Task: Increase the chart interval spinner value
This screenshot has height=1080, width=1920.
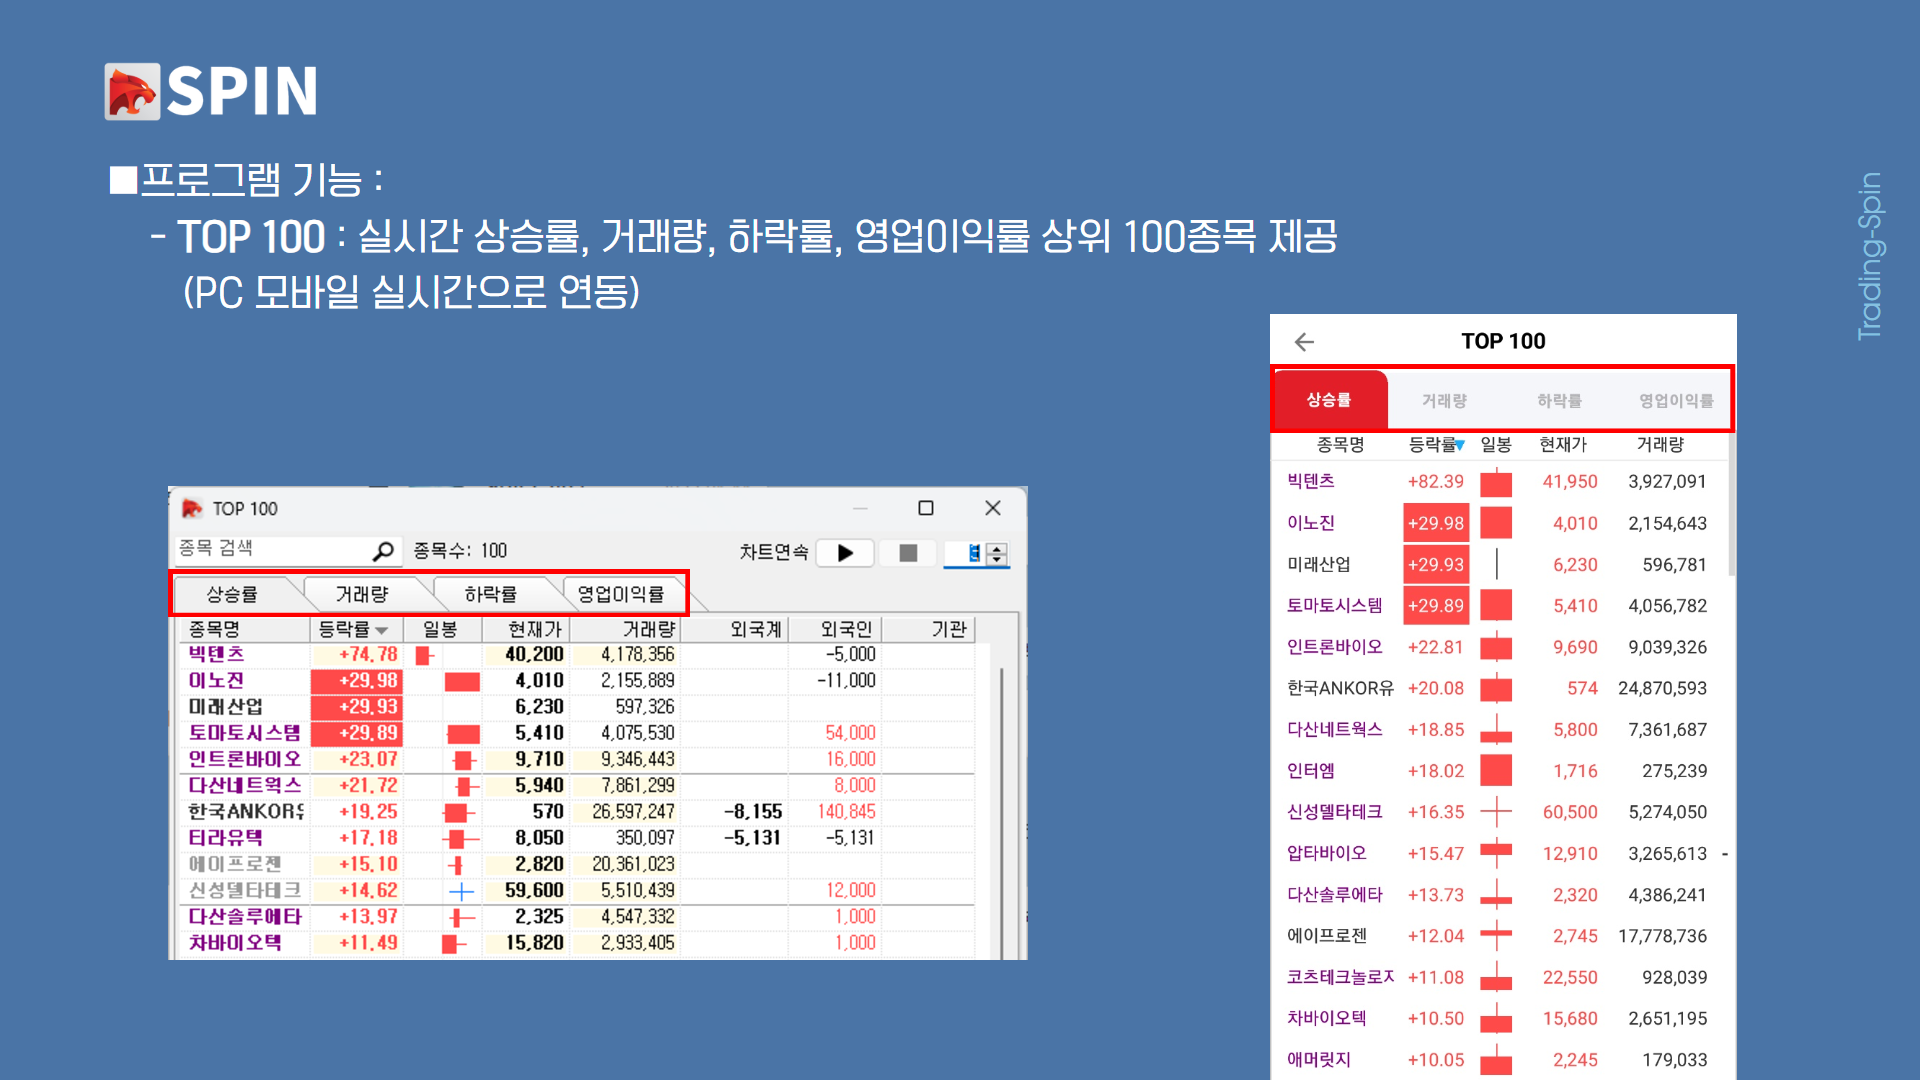Action: coord(997,548)
